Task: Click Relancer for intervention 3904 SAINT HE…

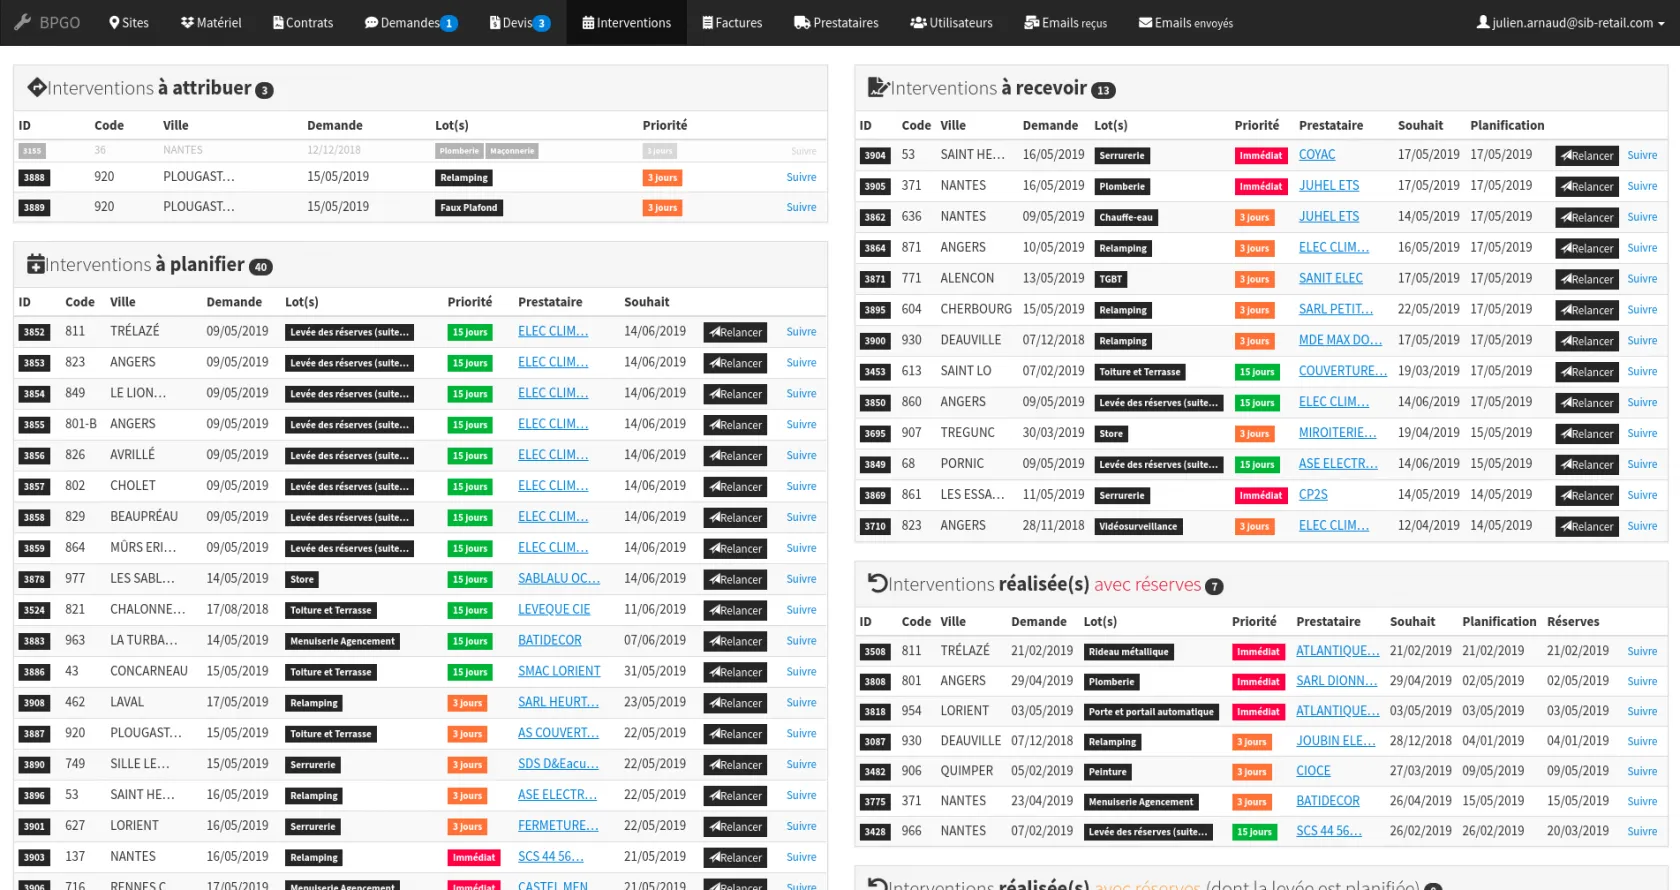Action: point(1586,155)
